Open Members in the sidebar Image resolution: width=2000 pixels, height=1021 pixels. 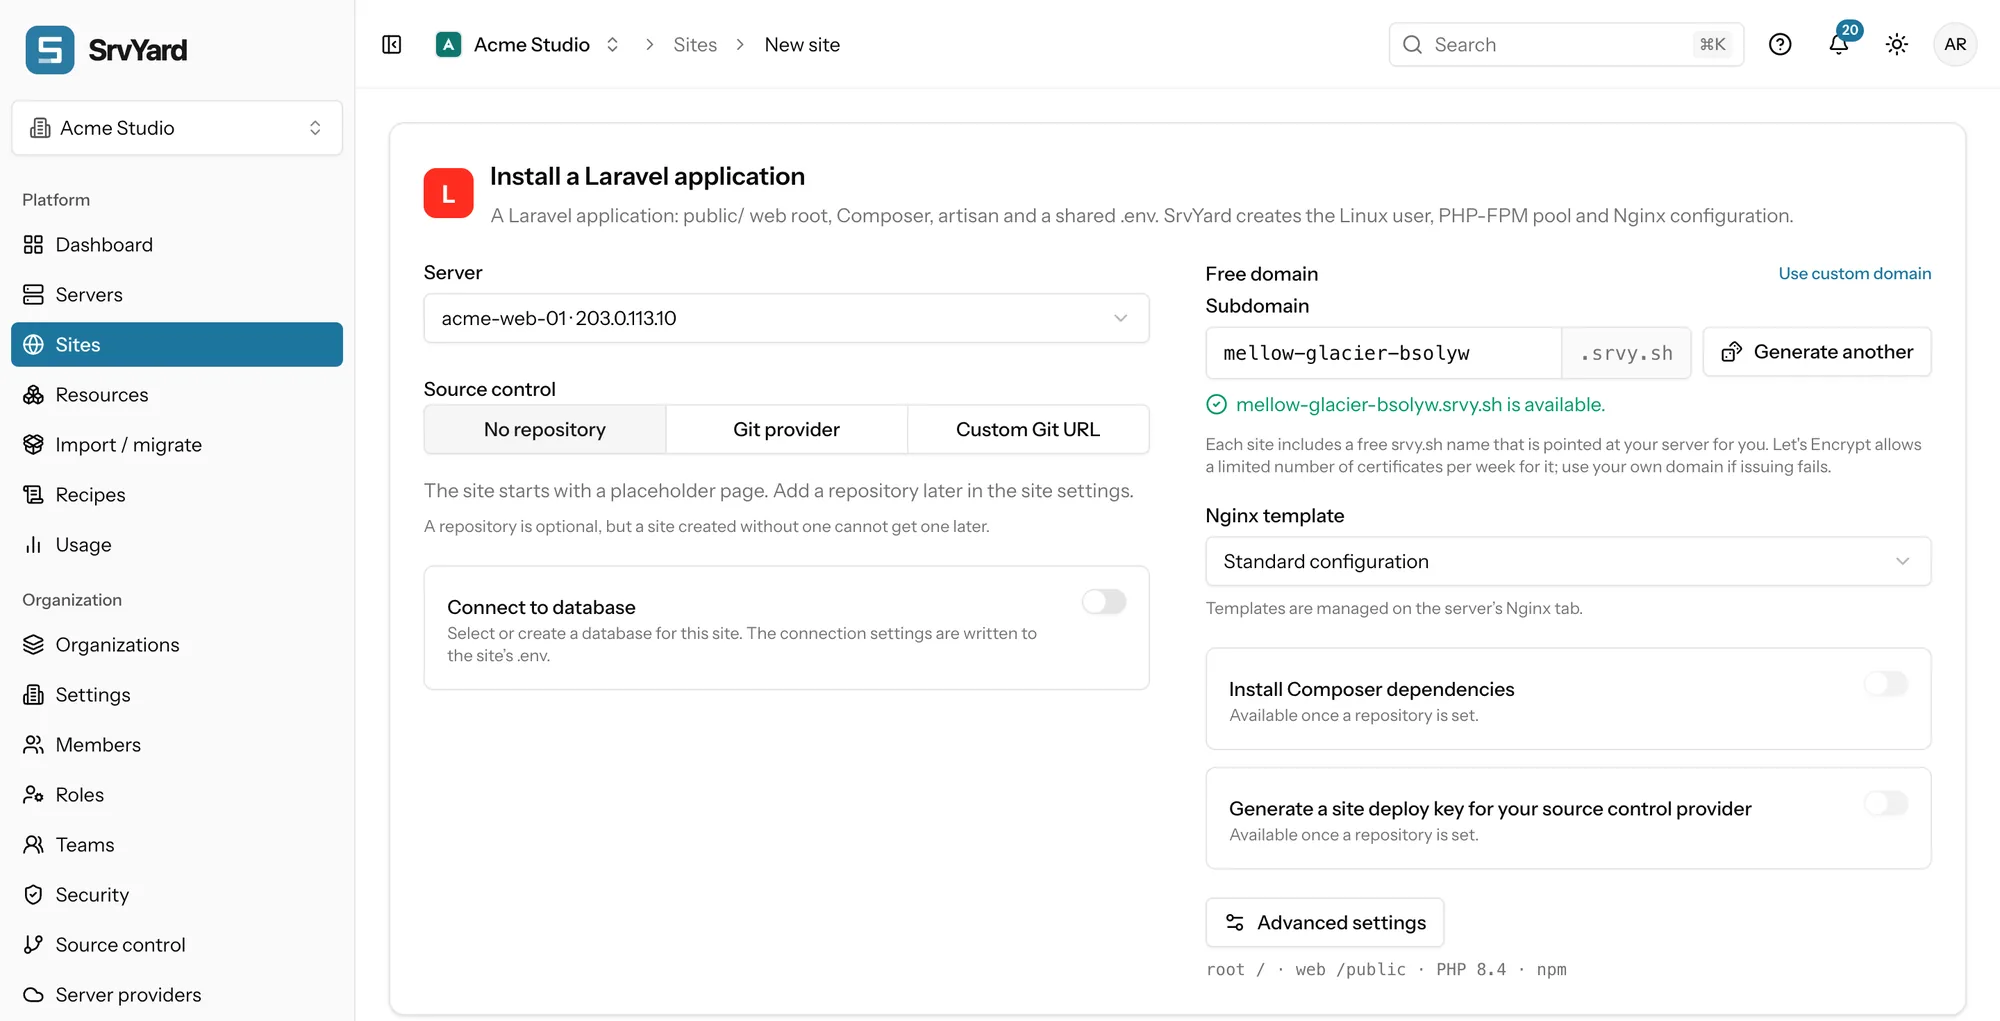[177, 745]
